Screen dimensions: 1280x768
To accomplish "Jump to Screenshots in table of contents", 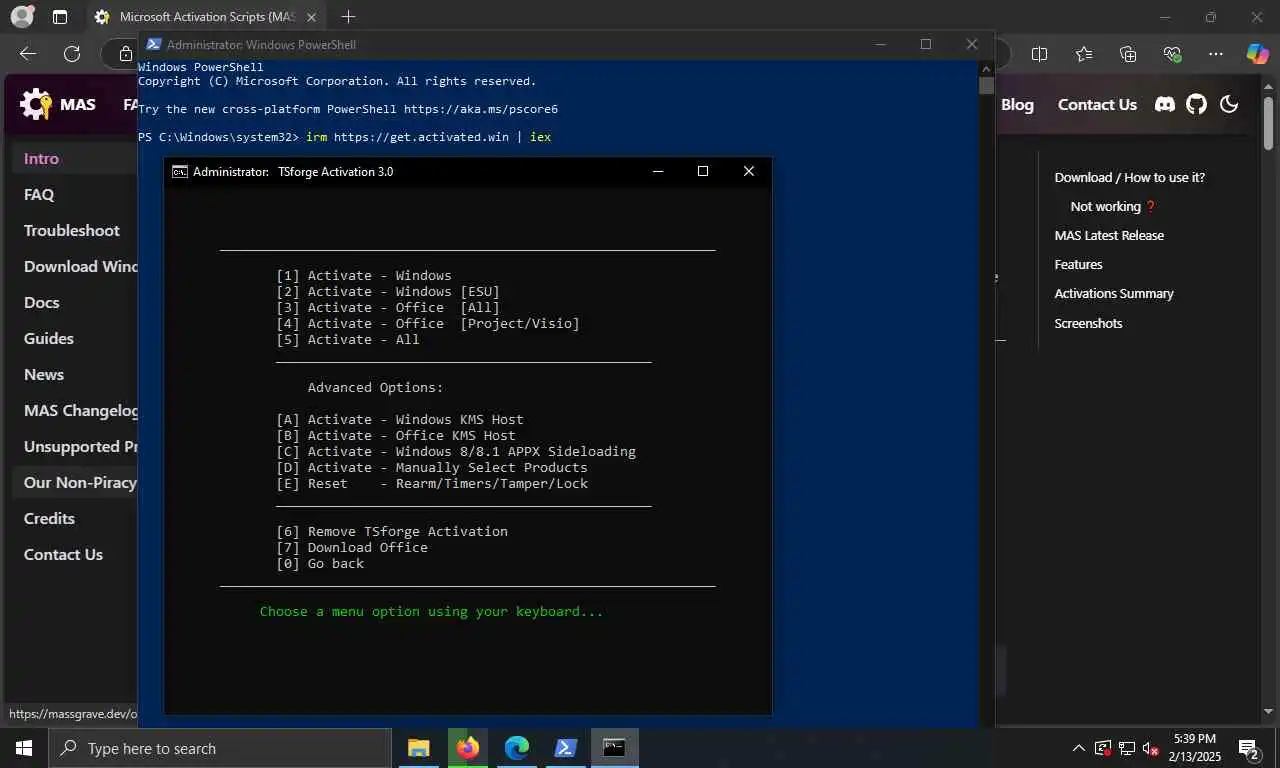I will tap(1088, 323).
